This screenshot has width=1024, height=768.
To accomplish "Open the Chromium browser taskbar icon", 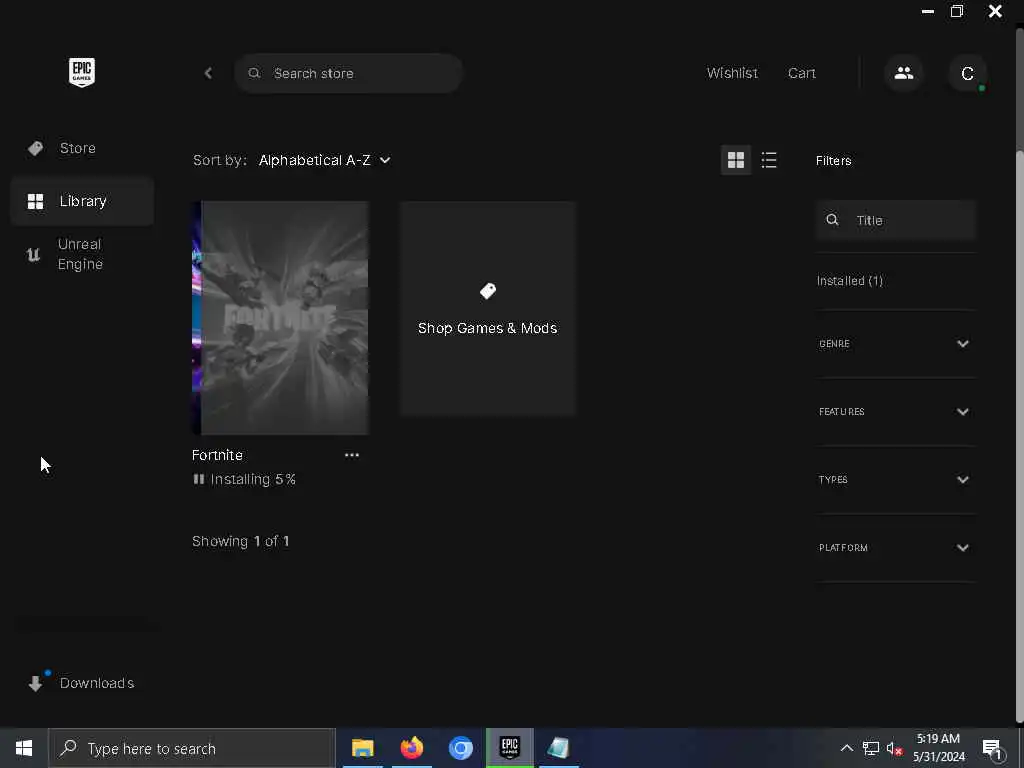I will pyautogui.click(x=460, y=748).
